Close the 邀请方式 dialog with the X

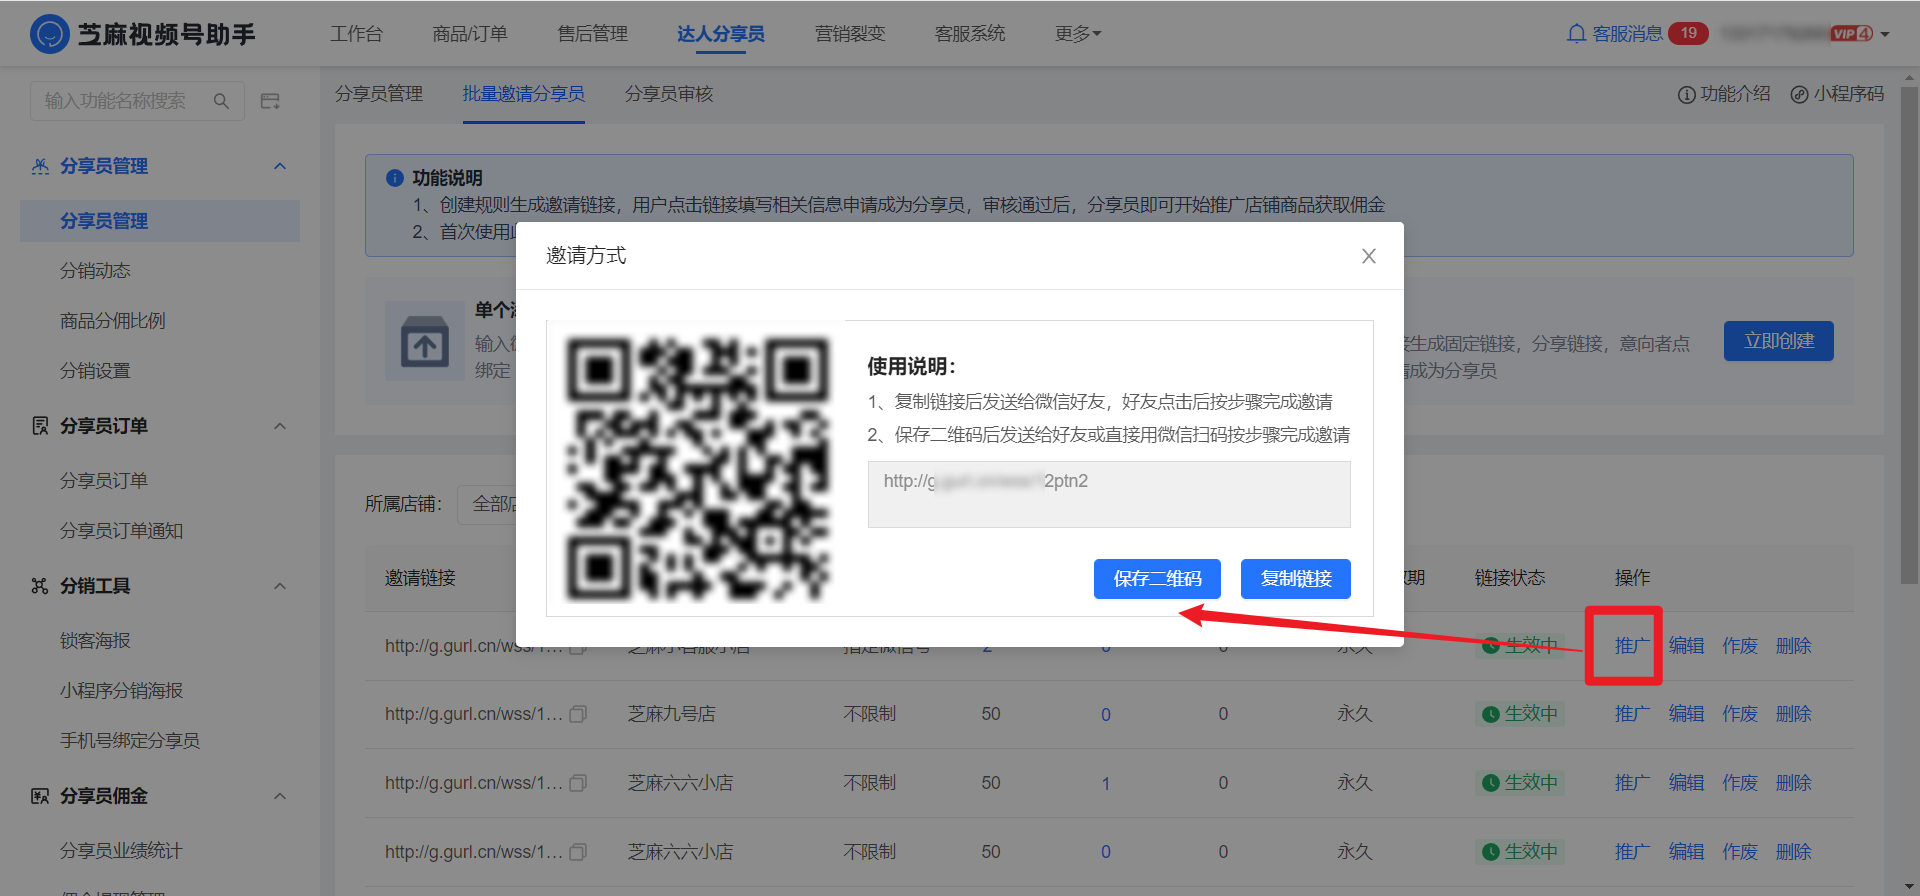point(1369,256)
